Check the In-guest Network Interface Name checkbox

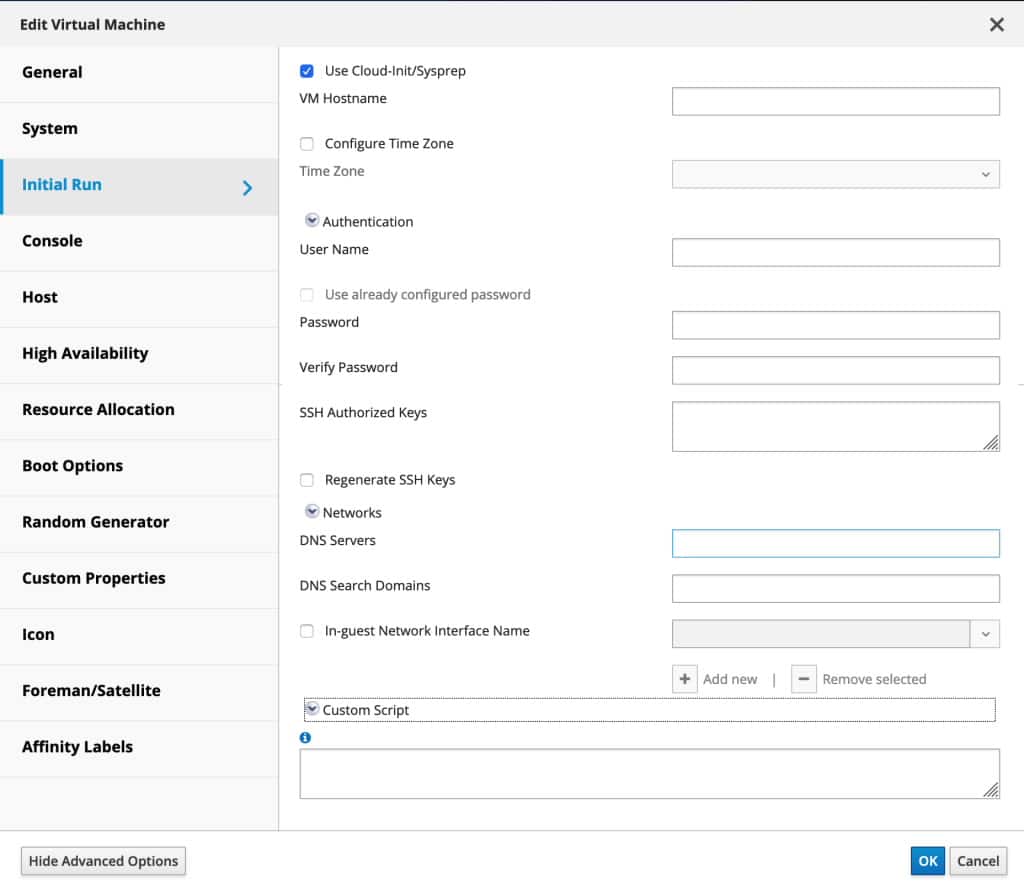click(x=306, y=631)
